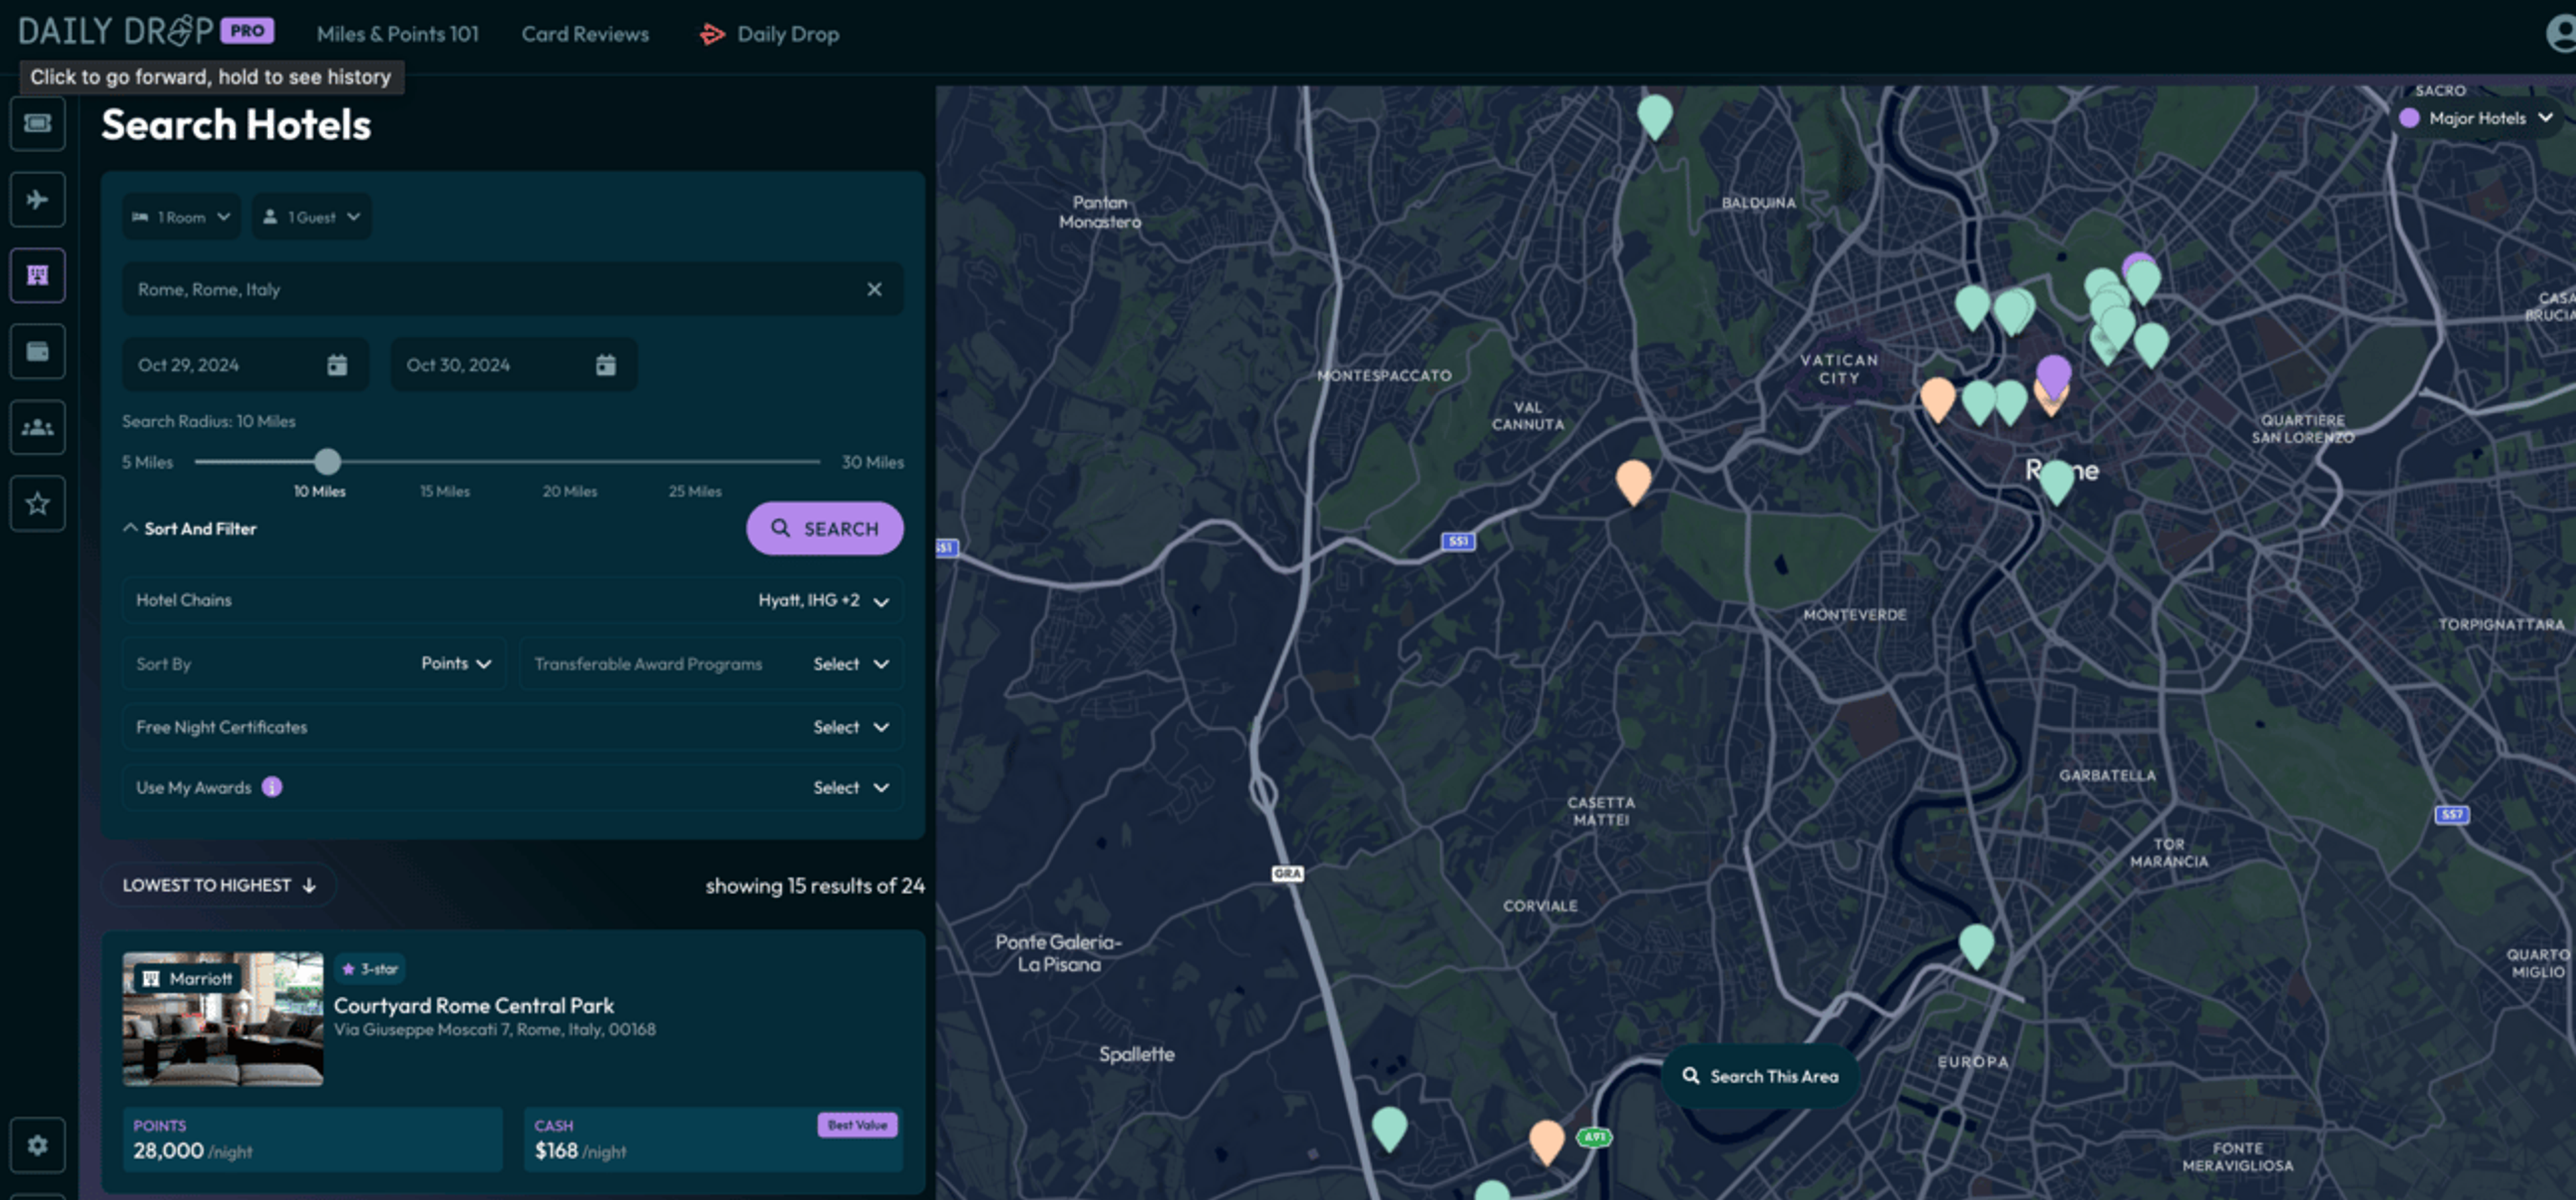Image resolution: width=2576 pixels, height=1200 pixels.
Task: Click the Best Value badge
Action: point(858,1126)
